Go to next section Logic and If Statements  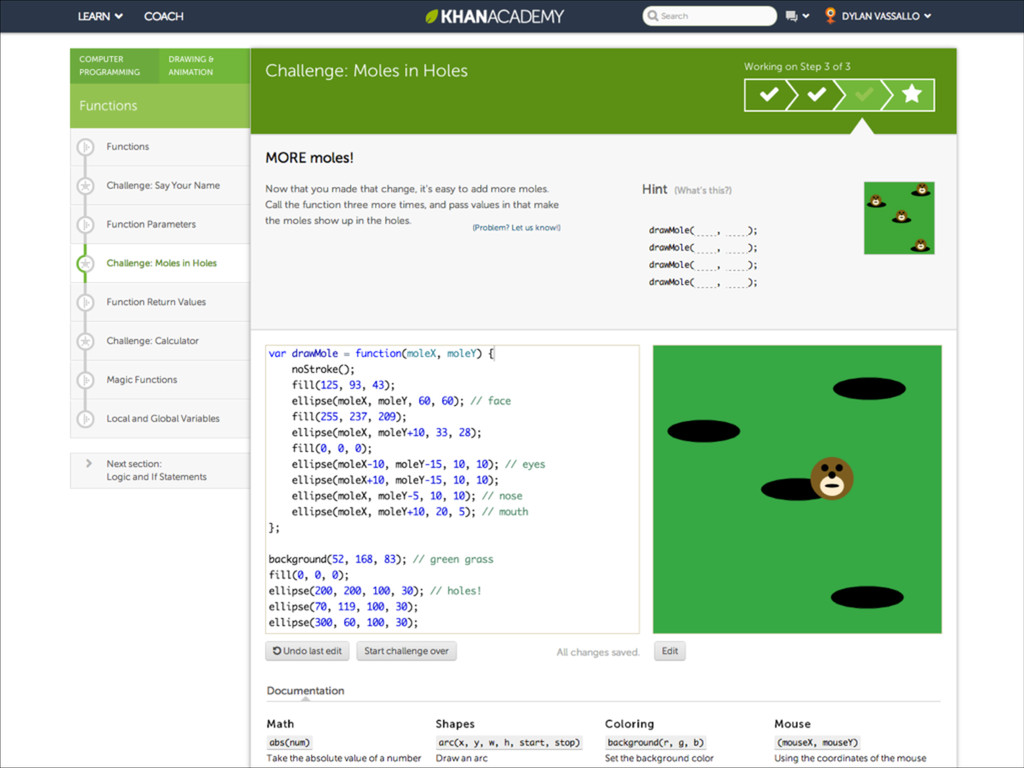click(x=160, y=470)
